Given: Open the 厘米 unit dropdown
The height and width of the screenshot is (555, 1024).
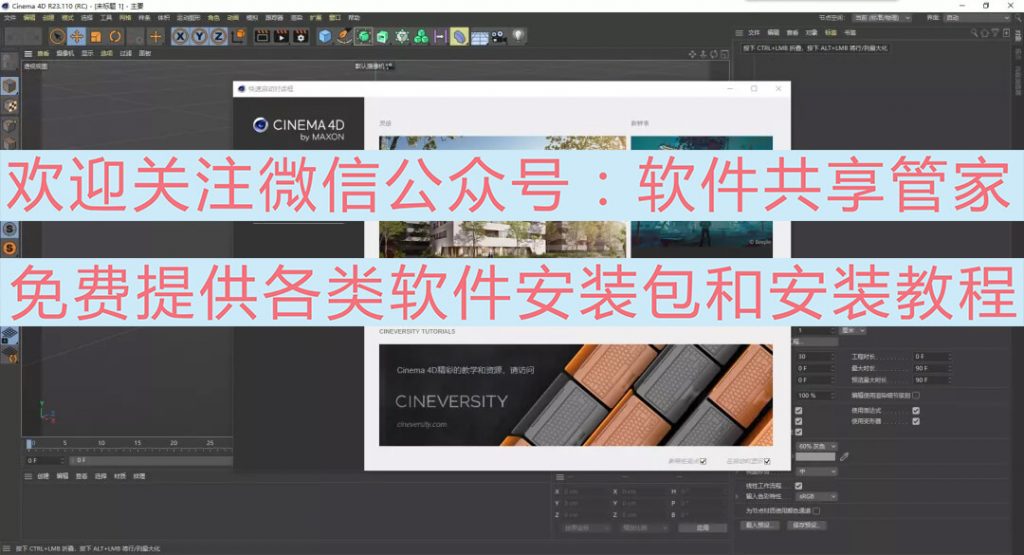Looking at the screenshot, I should (853, 331).
